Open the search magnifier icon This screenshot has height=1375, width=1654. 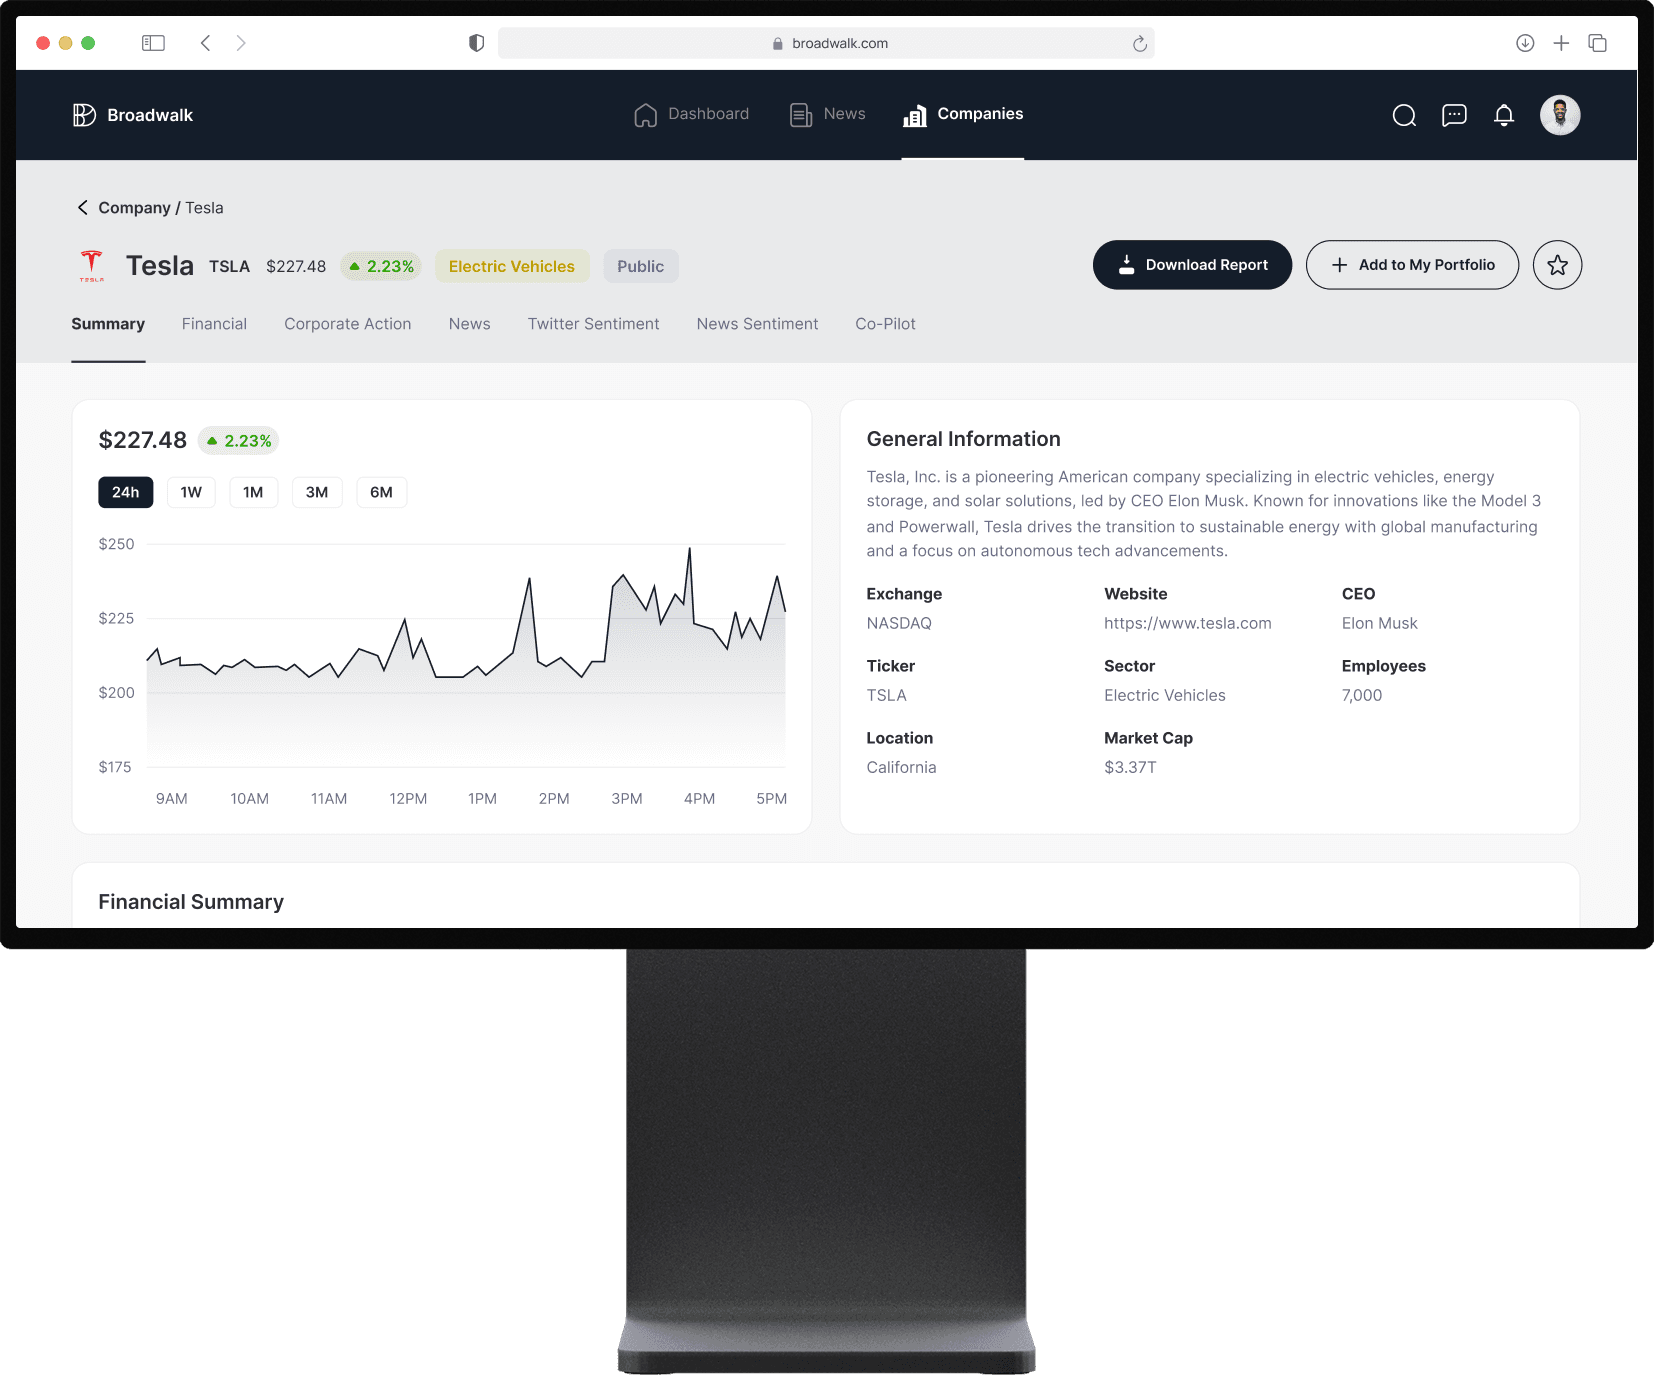[x=1404, y=115]
